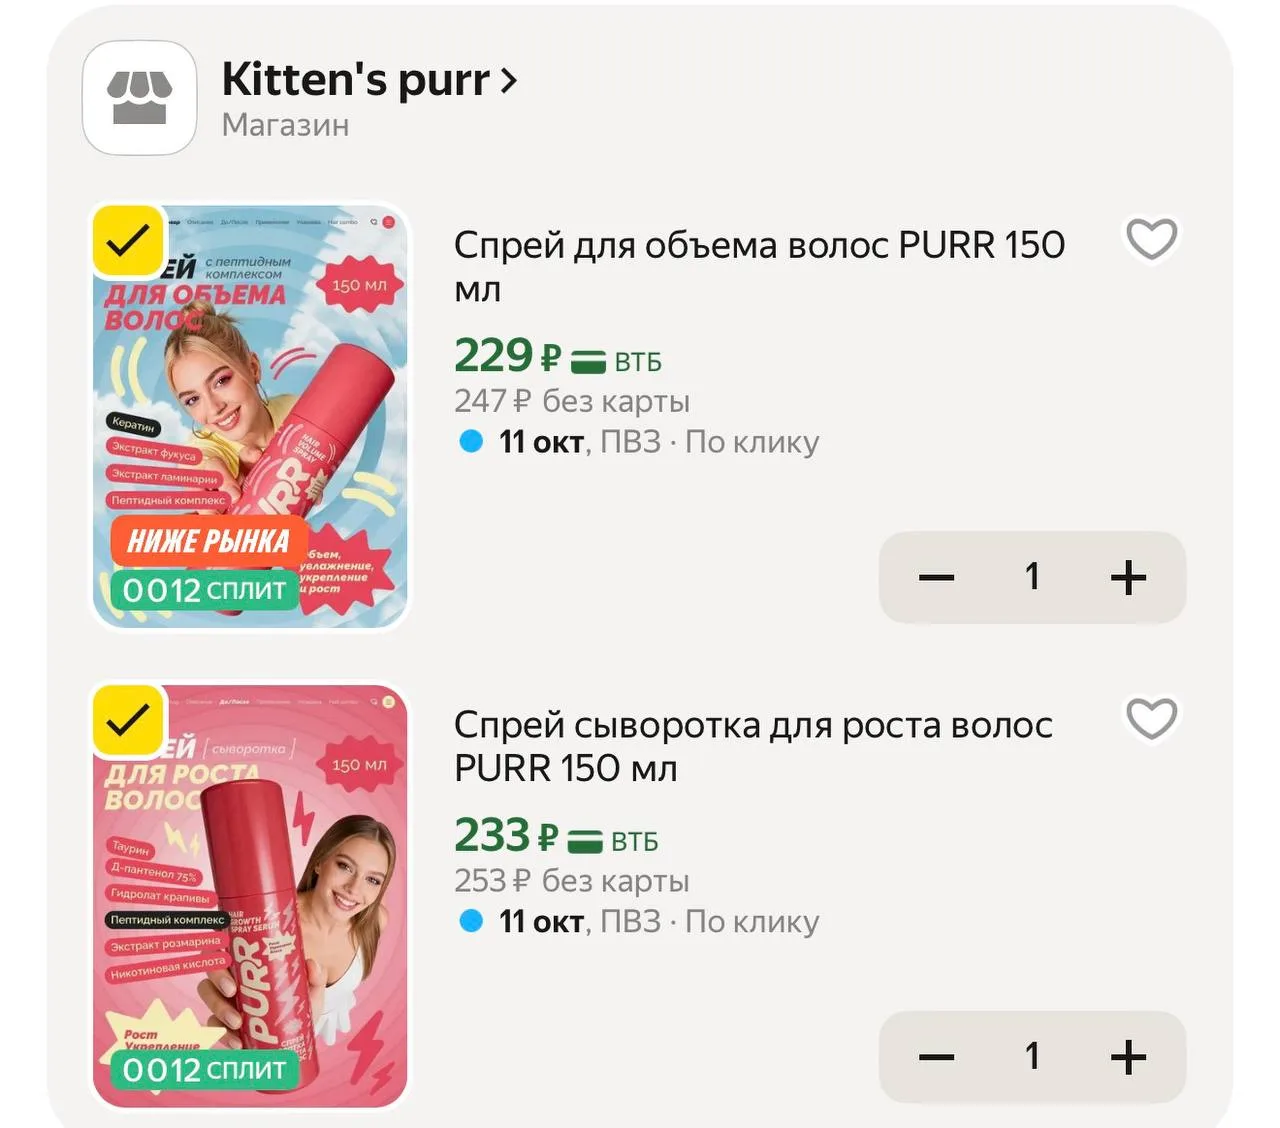Open the Kitten's purr store chevron
Image resolution: width=1280 pixels, height=1128 pixels.
[509, 80]
